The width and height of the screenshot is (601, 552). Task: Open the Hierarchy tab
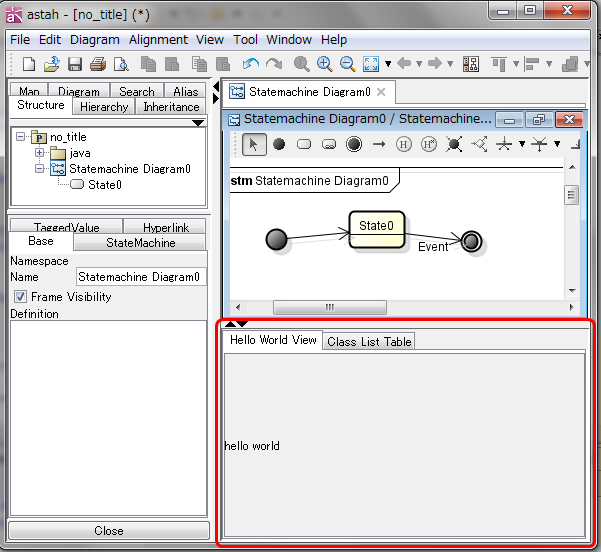coord(104,107)
